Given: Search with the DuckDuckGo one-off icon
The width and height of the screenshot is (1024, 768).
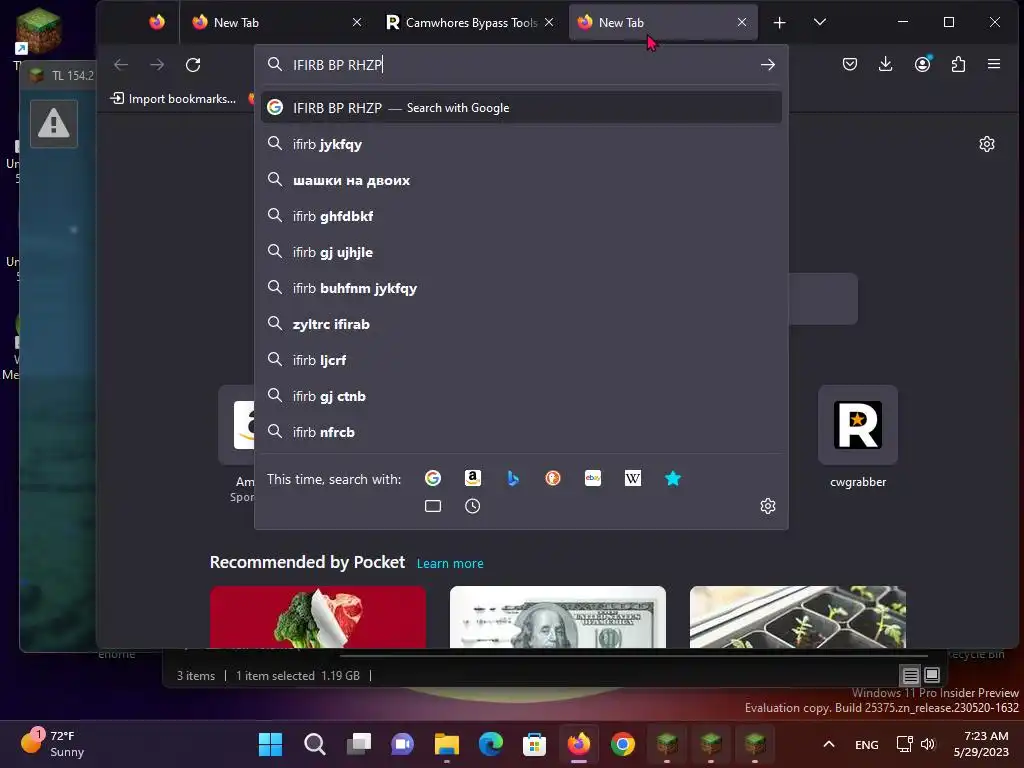Looking at the screenshot, I should coord(552,478).
